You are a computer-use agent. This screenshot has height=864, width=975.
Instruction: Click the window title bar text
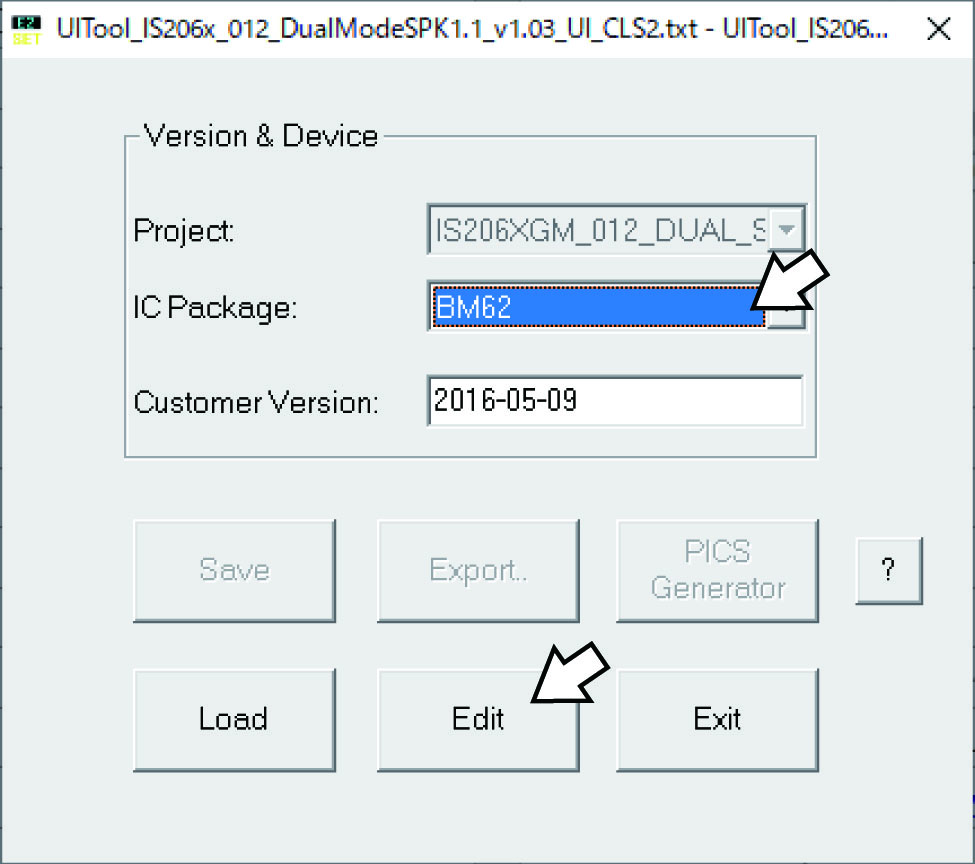coord(472,29)
